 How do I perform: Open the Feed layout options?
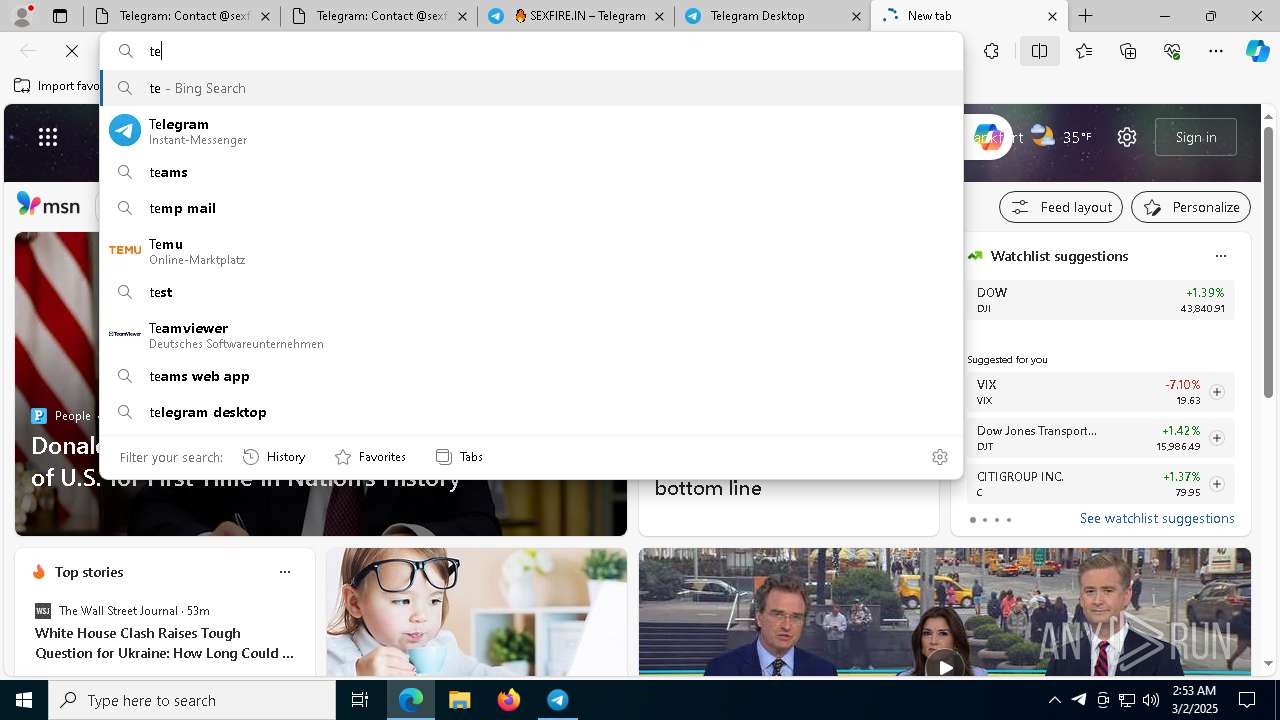point(1061,207)
